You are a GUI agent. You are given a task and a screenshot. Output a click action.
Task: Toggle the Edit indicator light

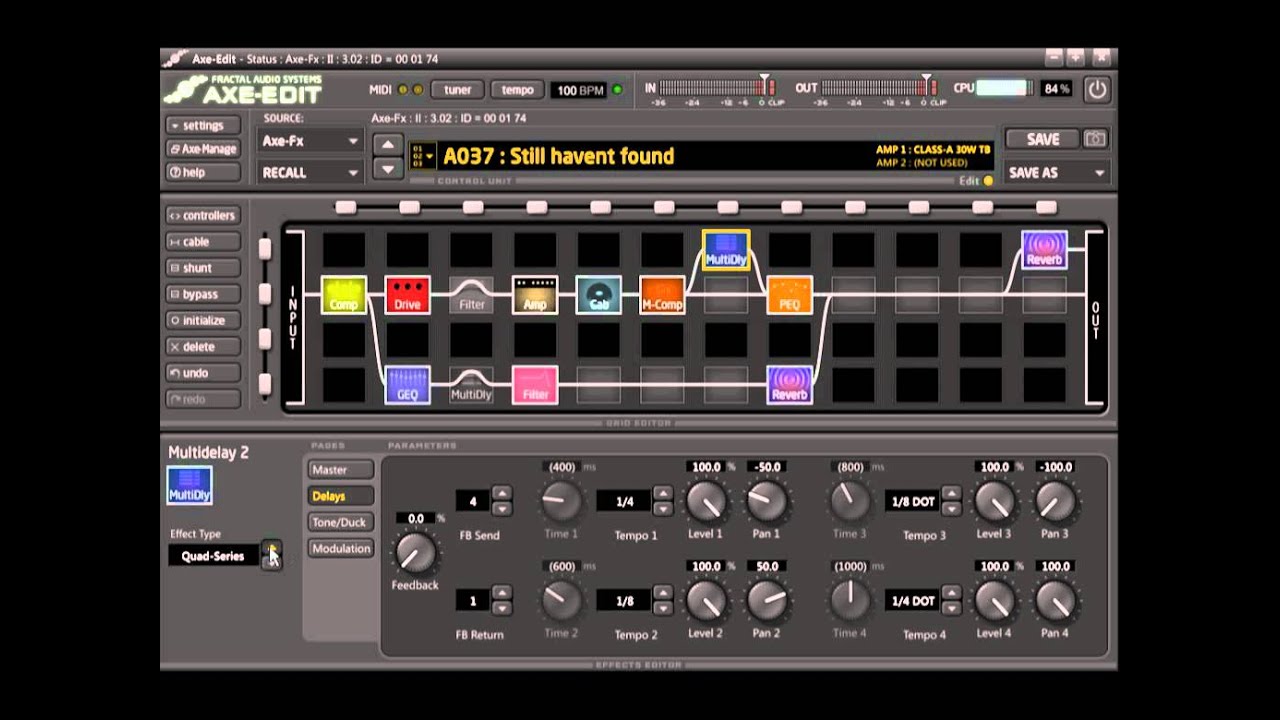coord(988,181)
